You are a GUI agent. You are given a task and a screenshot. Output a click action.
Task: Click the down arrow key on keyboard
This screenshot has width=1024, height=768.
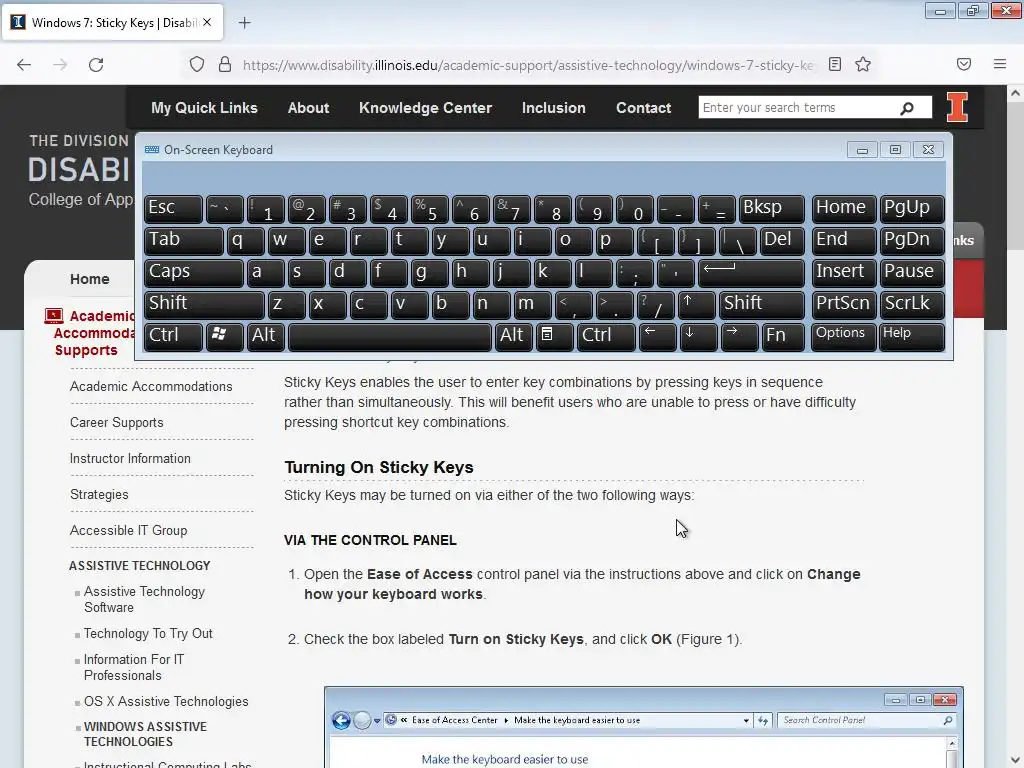697,336
